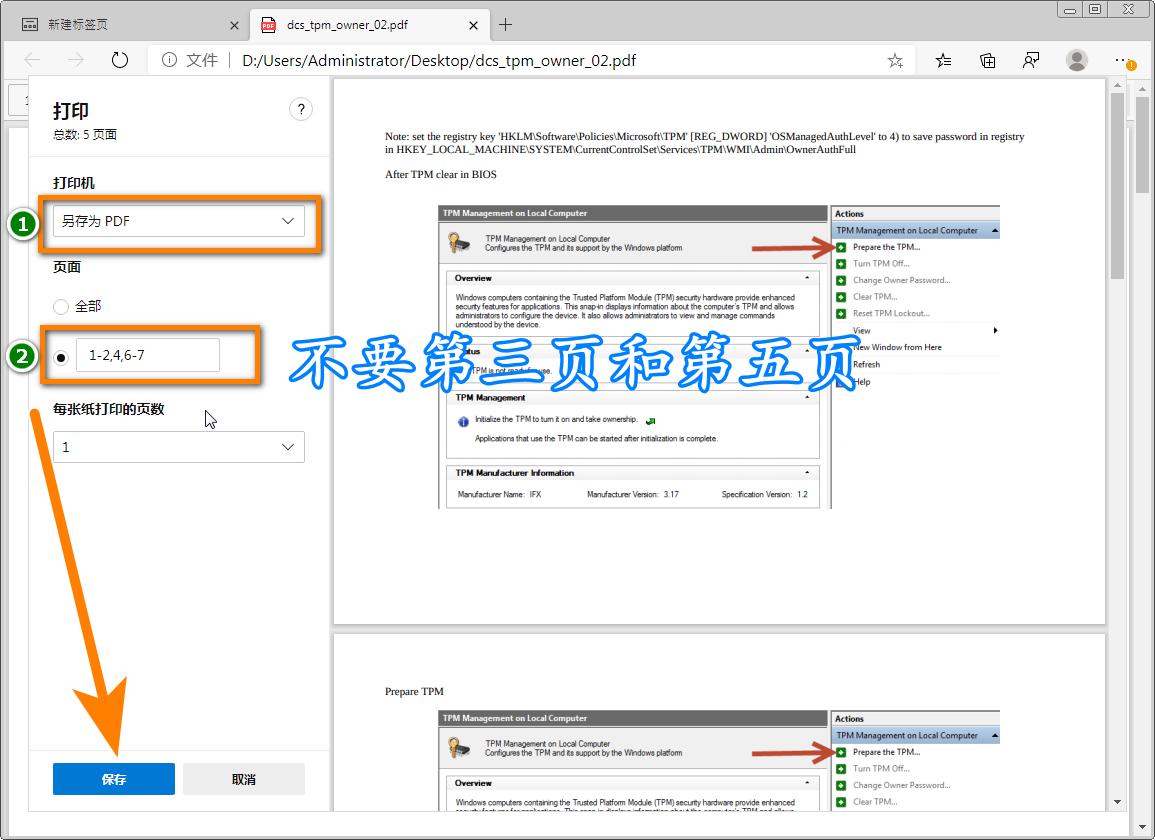Click the page refresh icon
Viewport: 1155px width, 840px height.
pos(119,60)
